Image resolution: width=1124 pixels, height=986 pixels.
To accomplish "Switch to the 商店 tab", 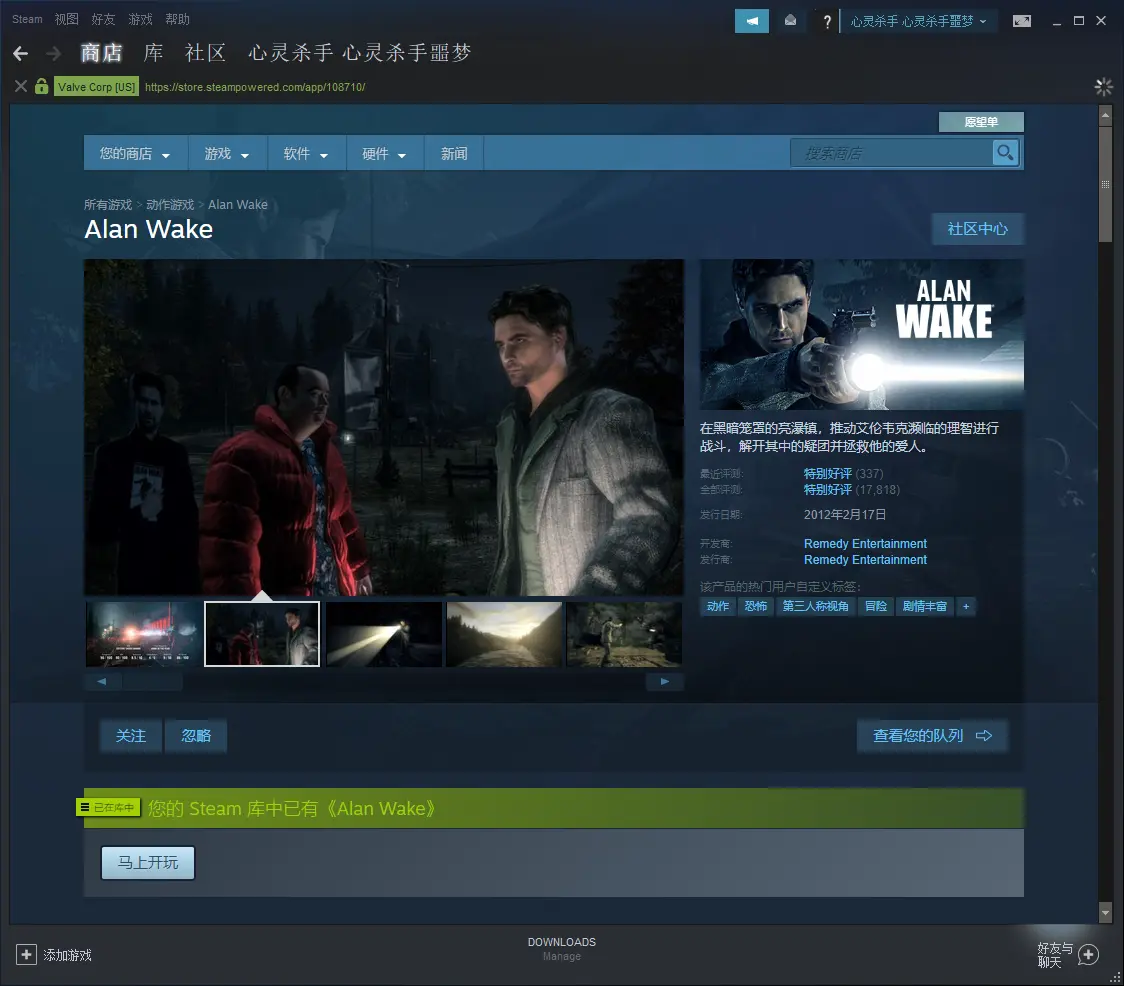I will point(101,53).
